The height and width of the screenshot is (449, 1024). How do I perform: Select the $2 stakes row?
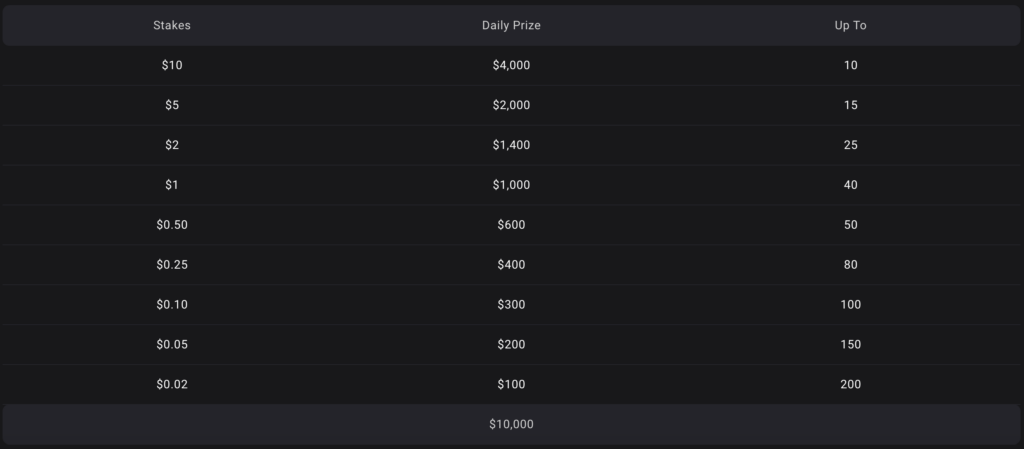point(511,145)
